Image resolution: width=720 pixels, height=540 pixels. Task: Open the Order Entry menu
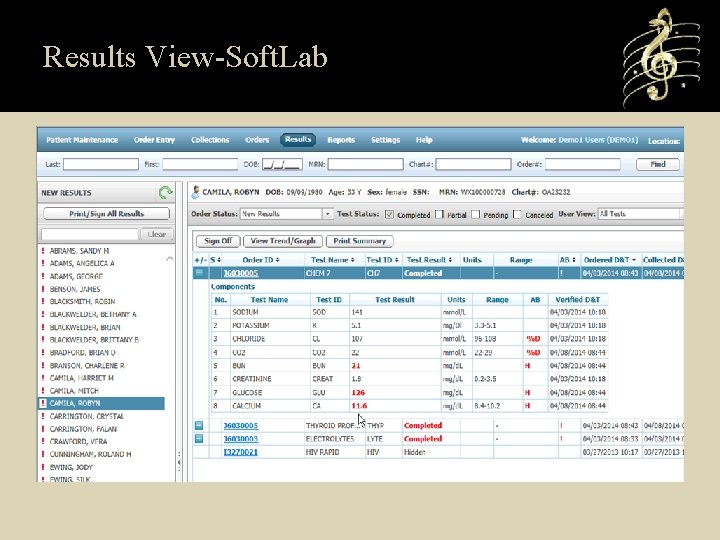(x=154, y=140)
